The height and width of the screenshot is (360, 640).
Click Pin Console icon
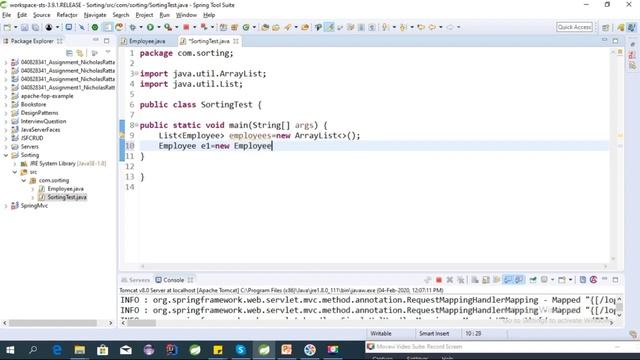click(x=533, y=280)
